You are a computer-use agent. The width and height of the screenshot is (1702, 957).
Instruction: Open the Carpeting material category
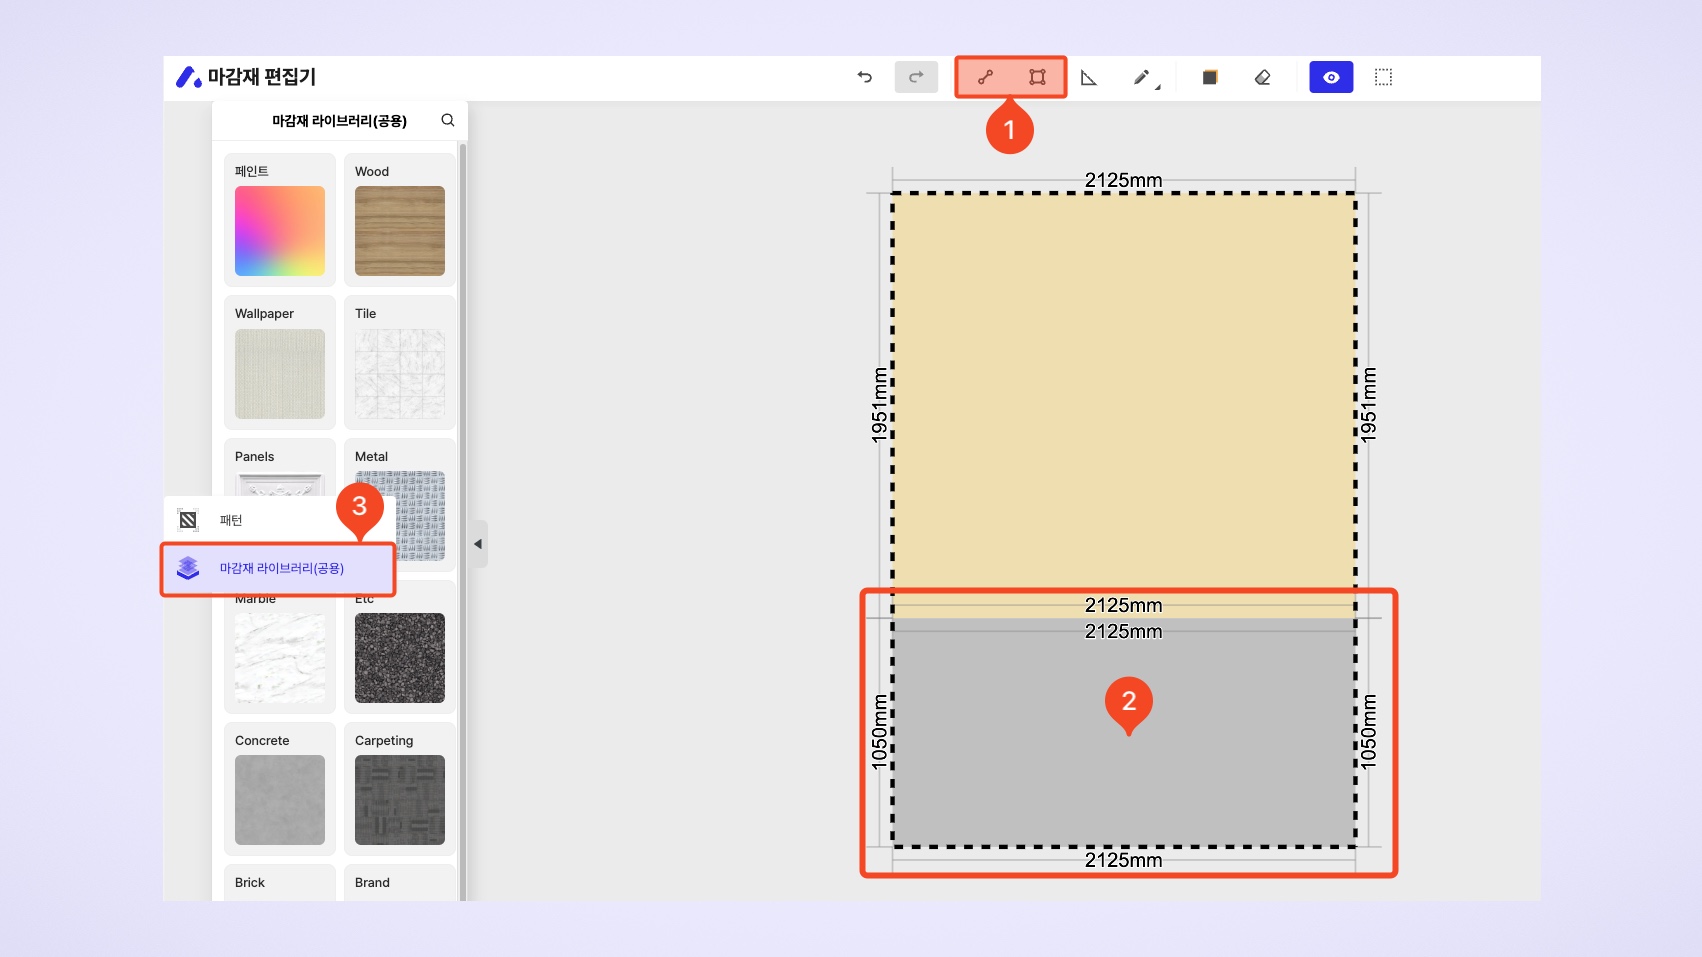point(400,789)
